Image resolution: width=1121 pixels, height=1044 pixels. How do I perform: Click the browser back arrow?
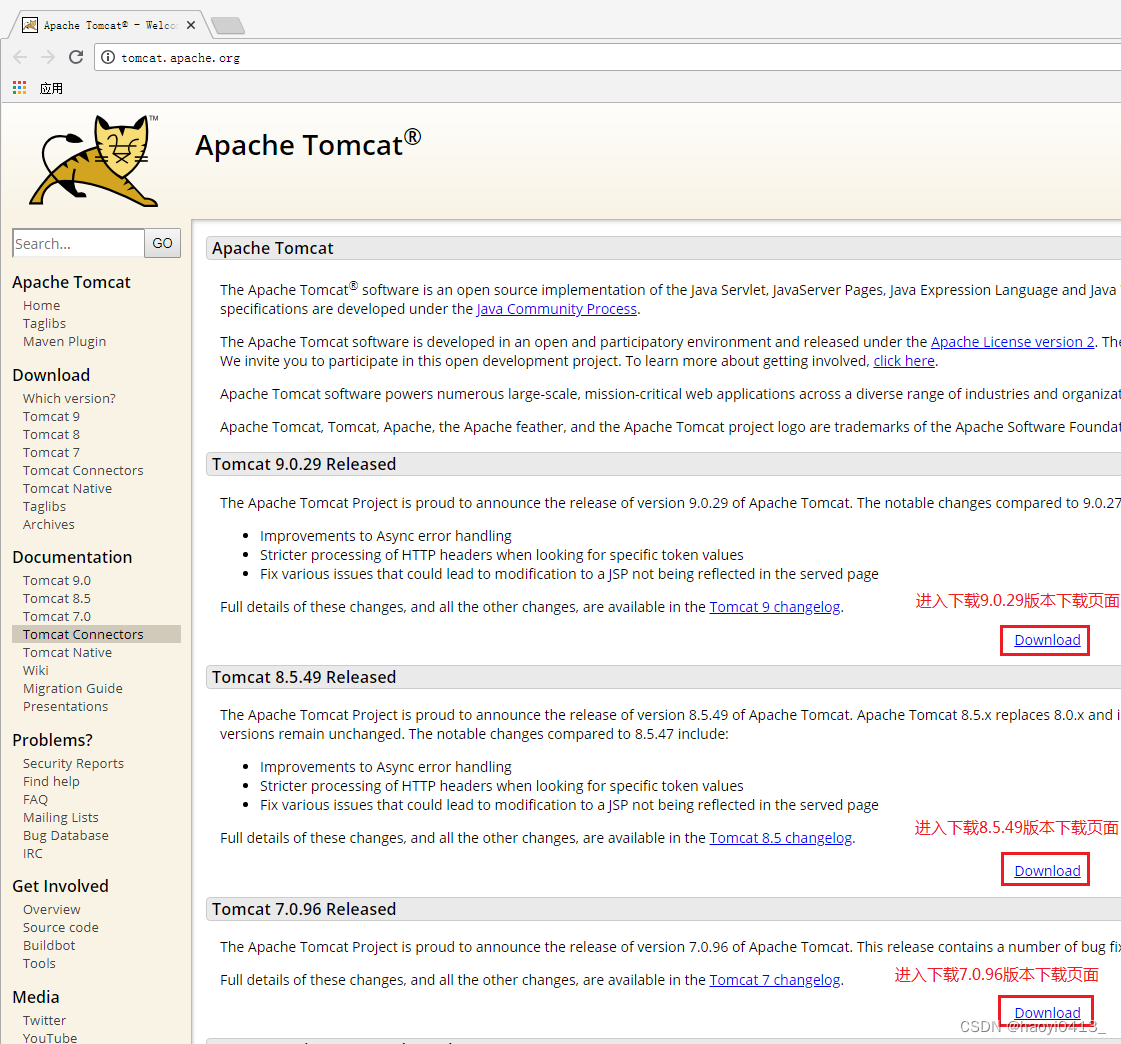[20, 57]
